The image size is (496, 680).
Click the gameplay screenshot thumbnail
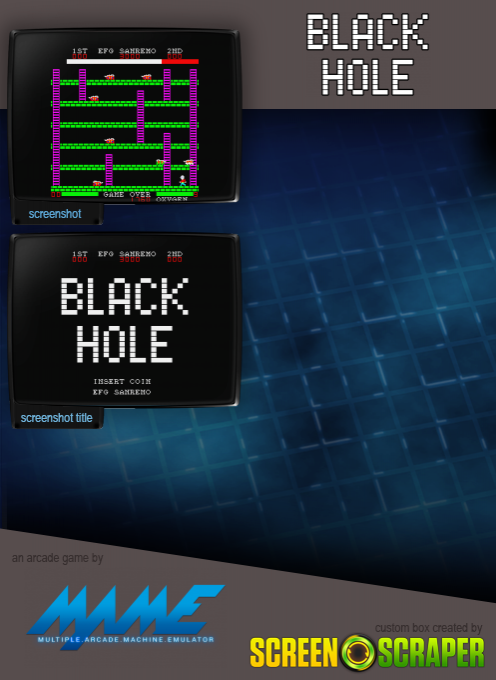[x=124, y=115]
